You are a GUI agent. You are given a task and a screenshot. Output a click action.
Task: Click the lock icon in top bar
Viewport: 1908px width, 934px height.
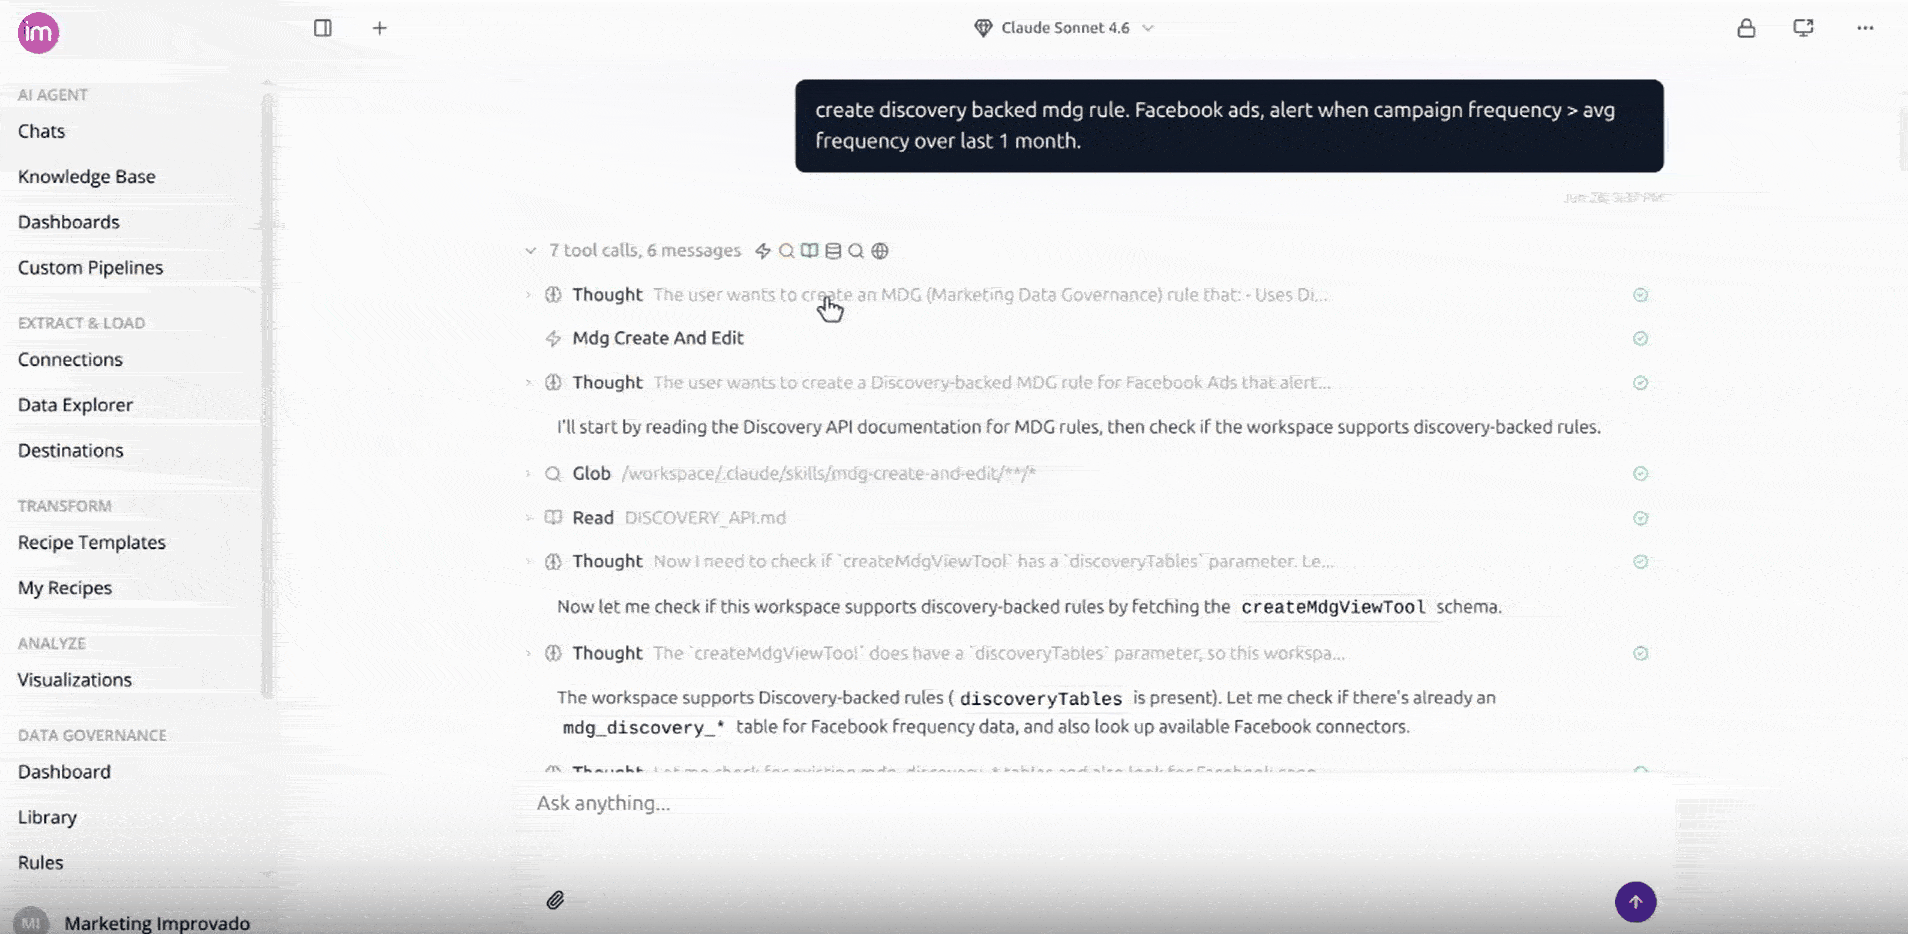coord(1746,28)
